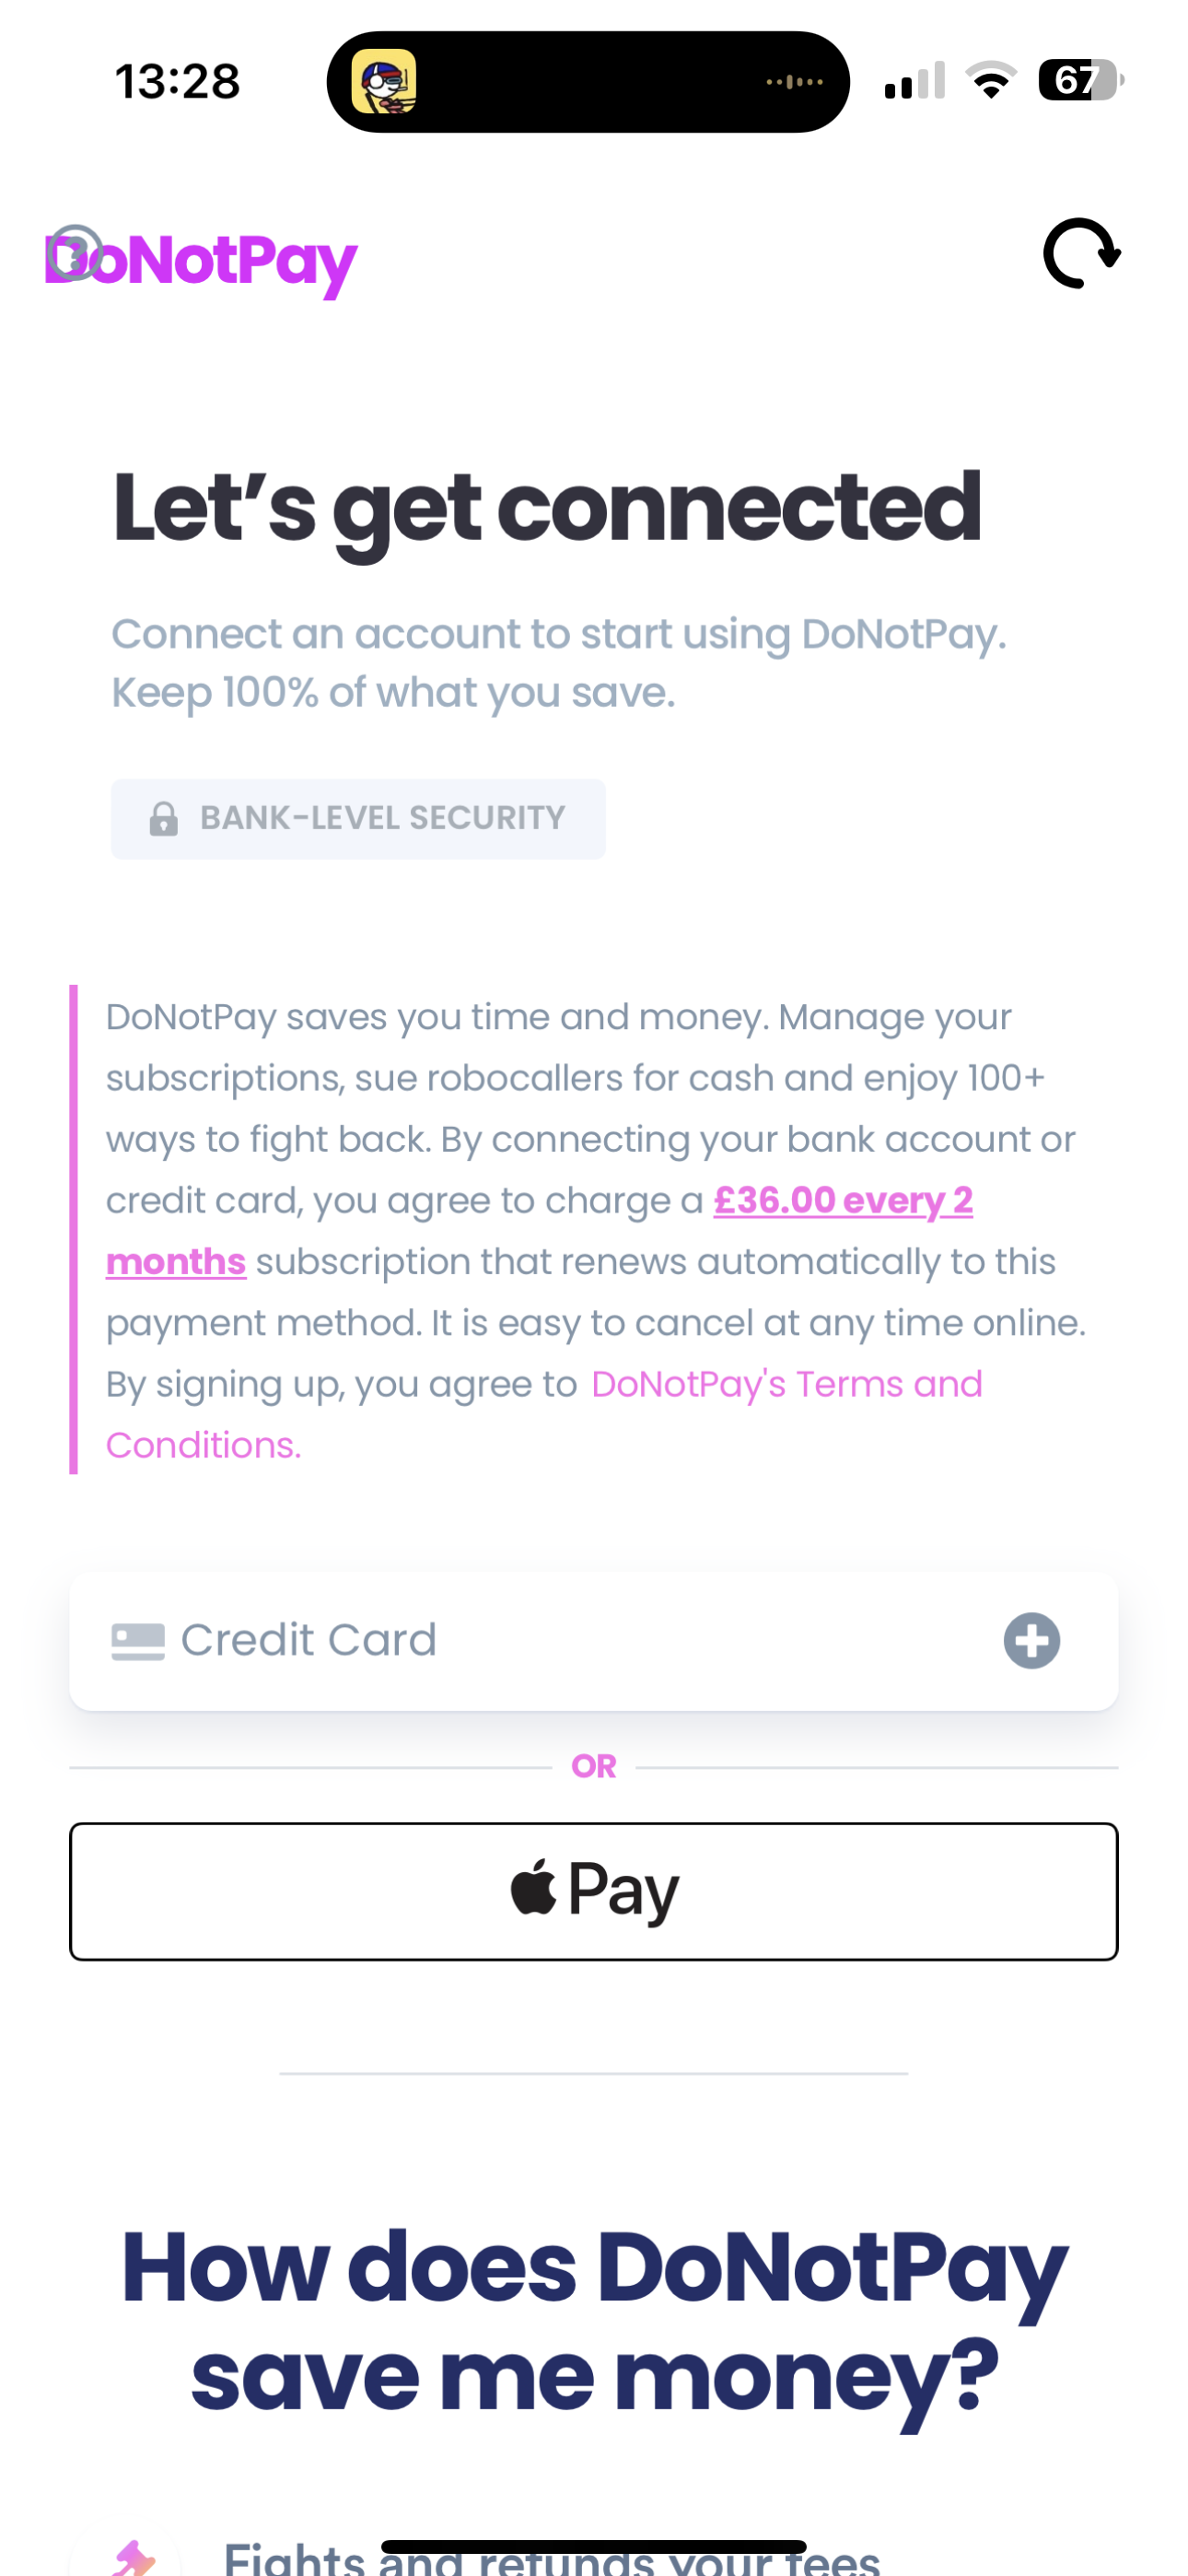
Task: Open the app in Dynamic Island
Action: [x=384, y=81]
